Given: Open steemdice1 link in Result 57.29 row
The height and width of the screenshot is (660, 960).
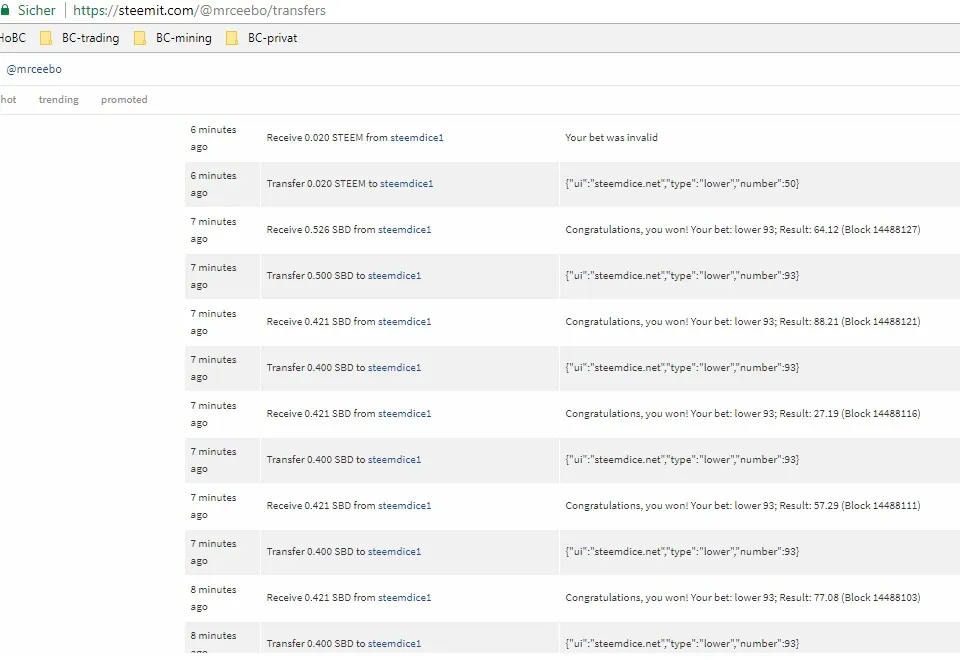Looking at the screenshot, I should [x=405, y=505].
